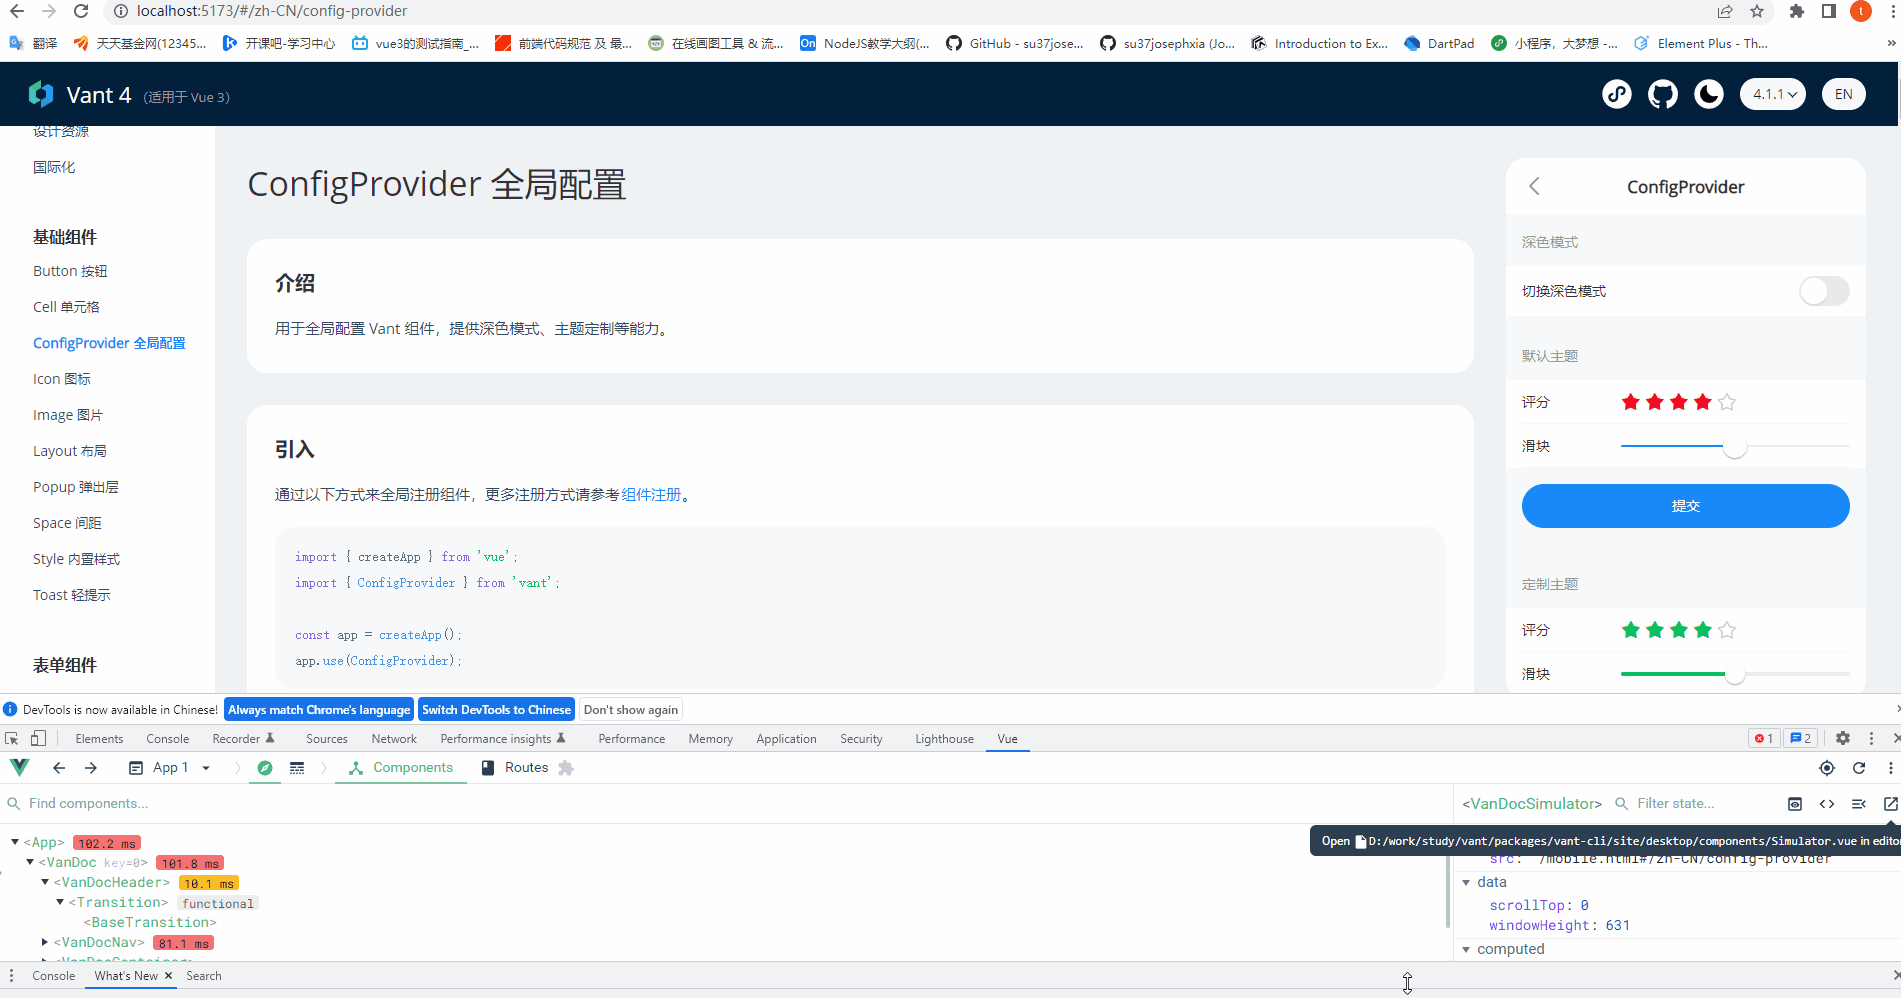Click the mini program link icon in header
Screen dimensions: 1901x998
pos(1617,94)
